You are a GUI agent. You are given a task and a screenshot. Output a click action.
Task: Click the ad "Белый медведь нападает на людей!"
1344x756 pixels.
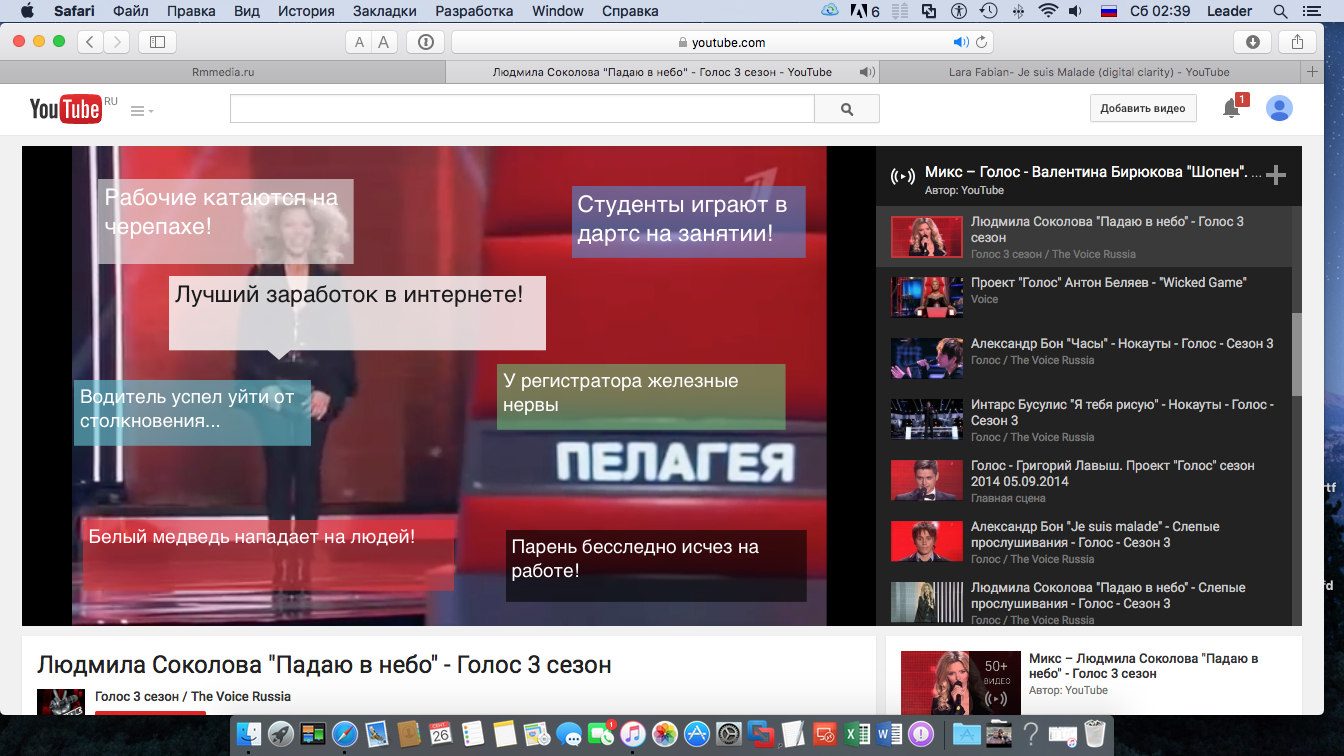[x=268, y=554]
